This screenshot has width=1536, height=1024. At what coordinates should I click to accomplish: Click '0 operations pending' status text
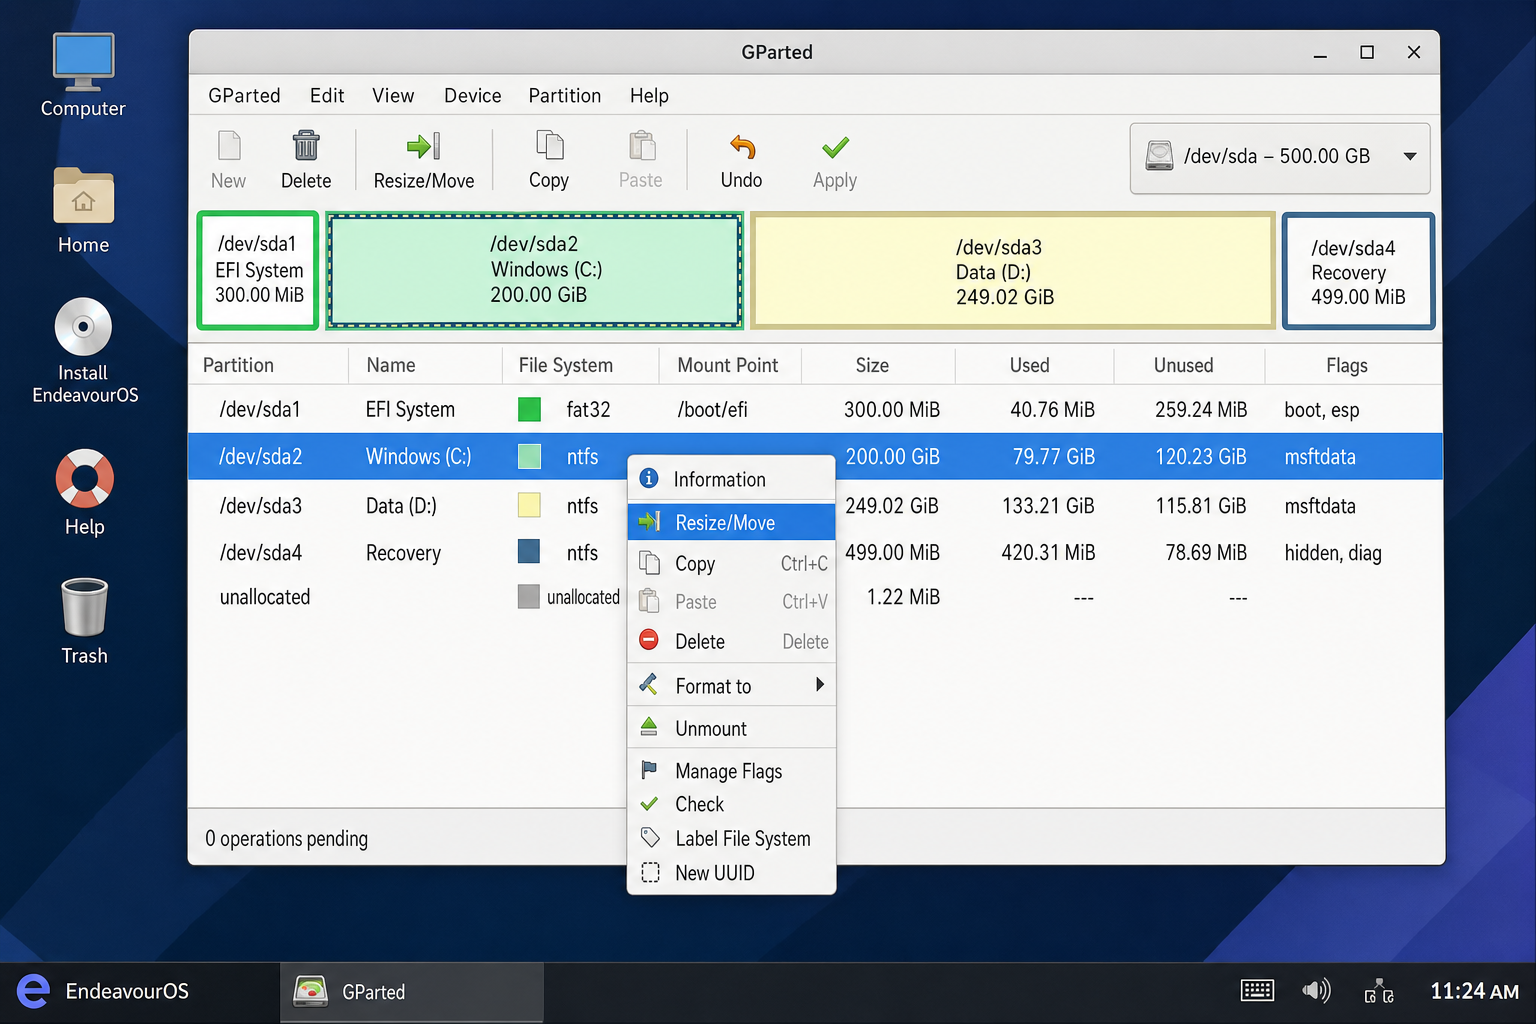(x=286, y=838)
